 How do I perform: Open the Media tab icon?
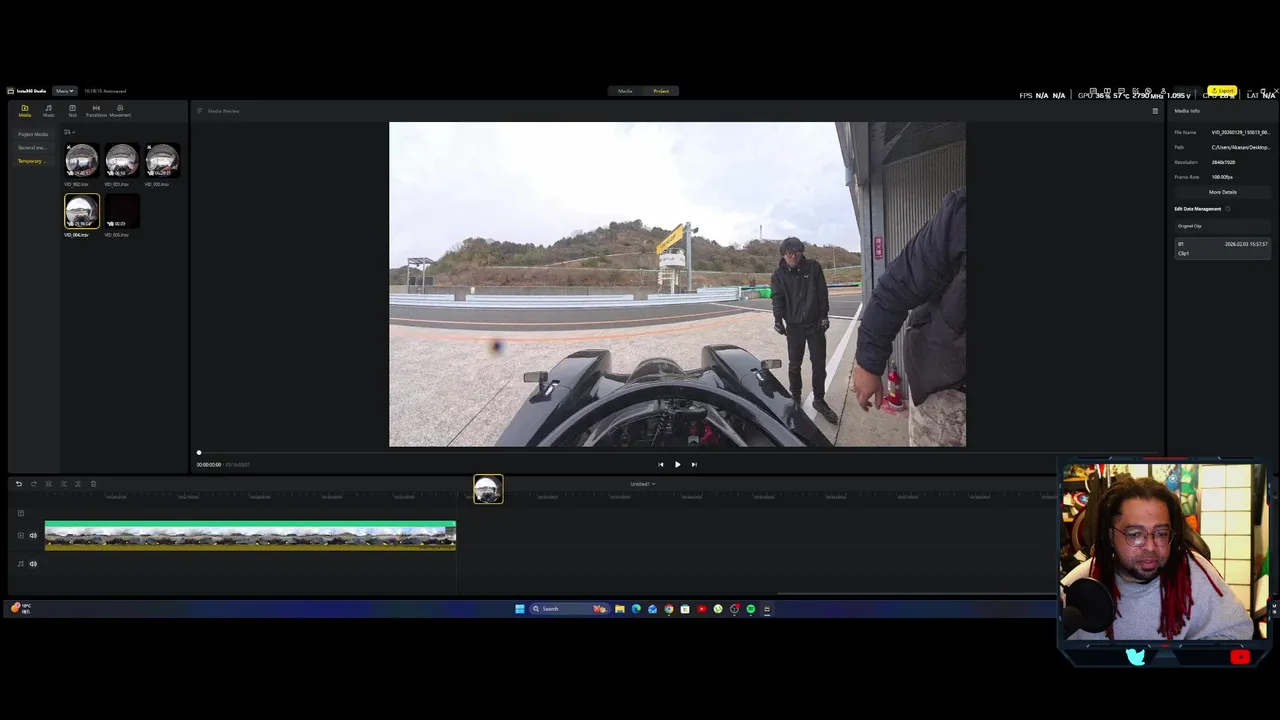[25, 110]
